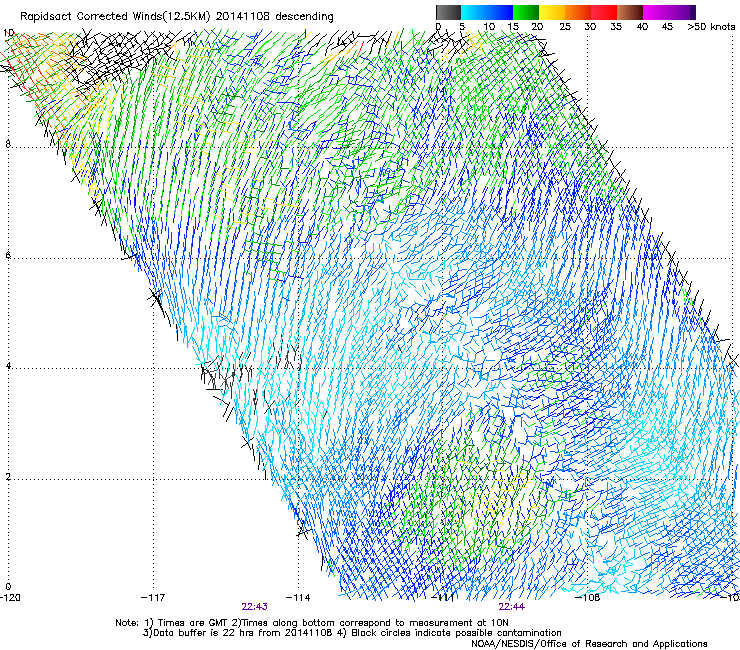Click the yellow 20-25 knots legend segment
This screenshot has height=650, width=740.
(x=552, y=12)
